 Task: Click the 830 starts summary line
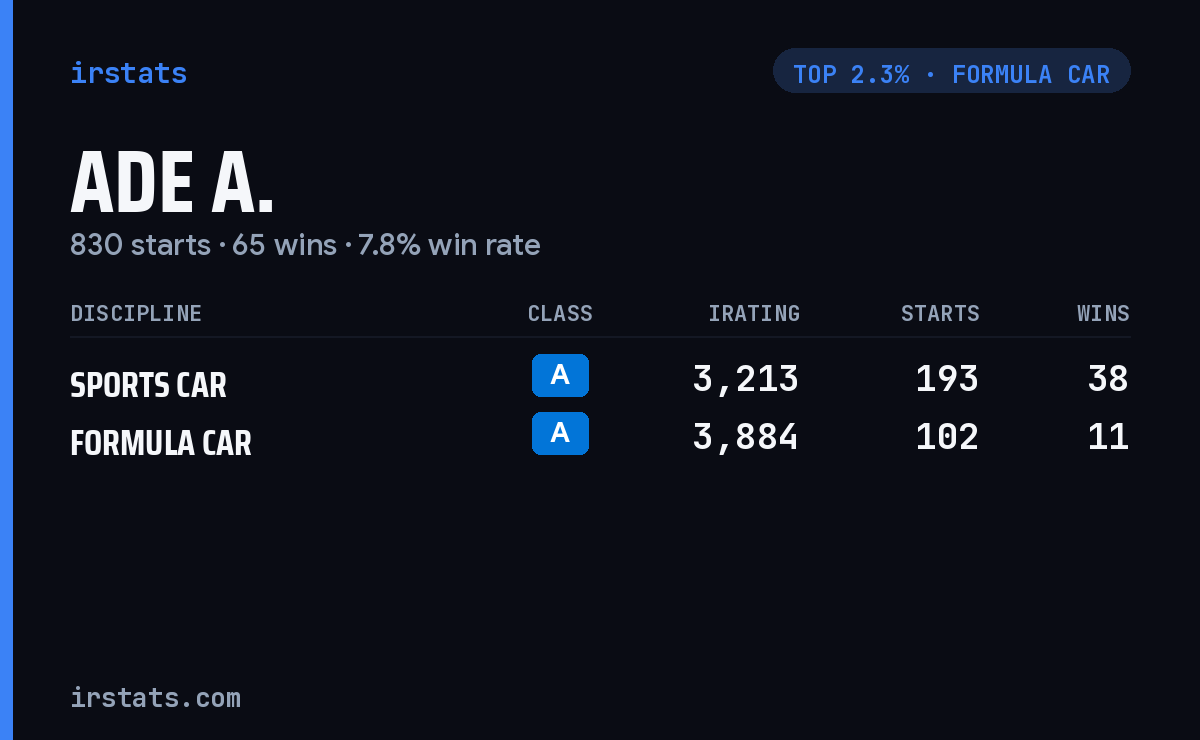click(305, 244)
